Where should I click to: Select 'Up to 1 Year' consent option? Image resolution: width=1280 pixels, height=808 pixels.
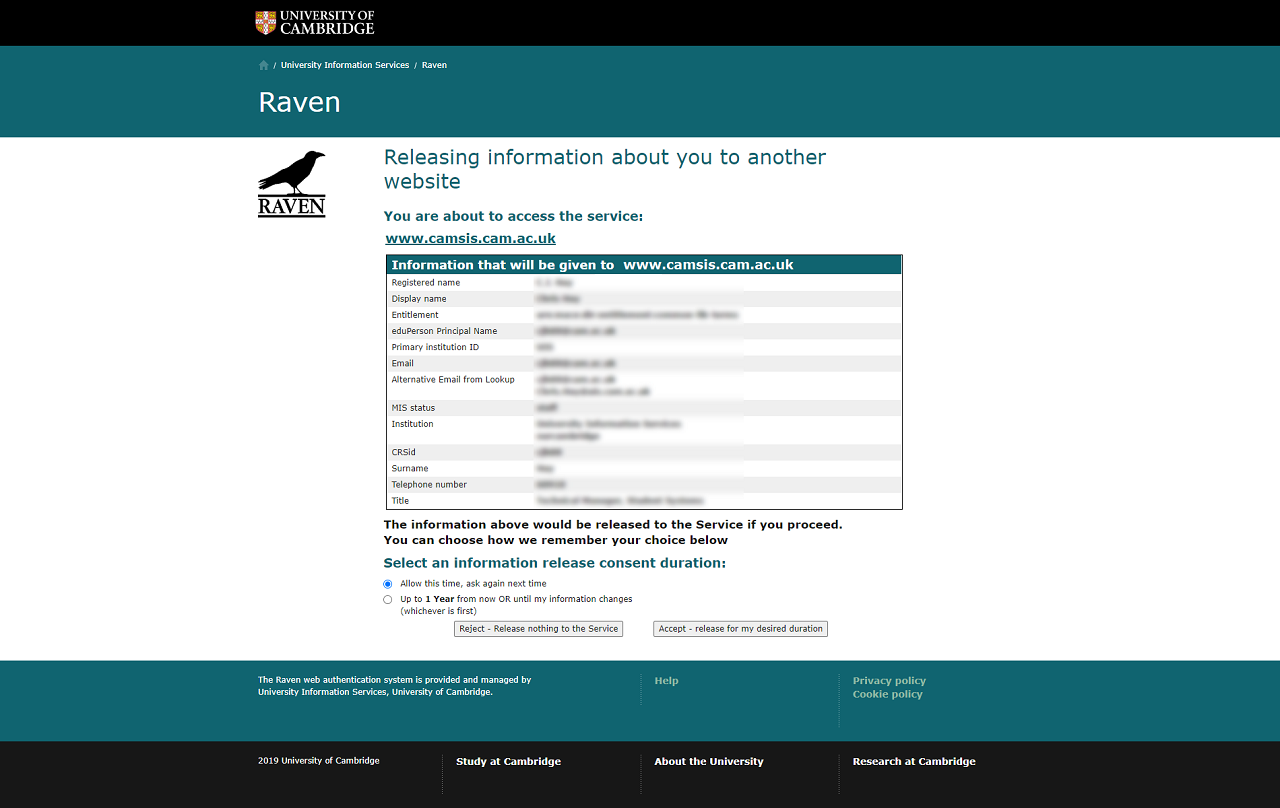[x=388, y=600]
